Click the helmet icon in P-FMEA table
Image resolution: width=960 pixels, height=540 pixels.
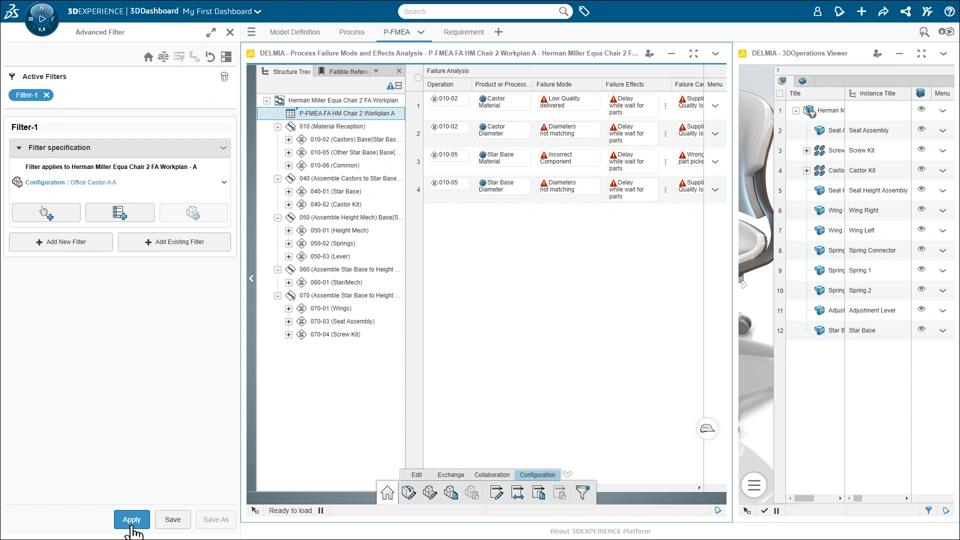[707, 429]
